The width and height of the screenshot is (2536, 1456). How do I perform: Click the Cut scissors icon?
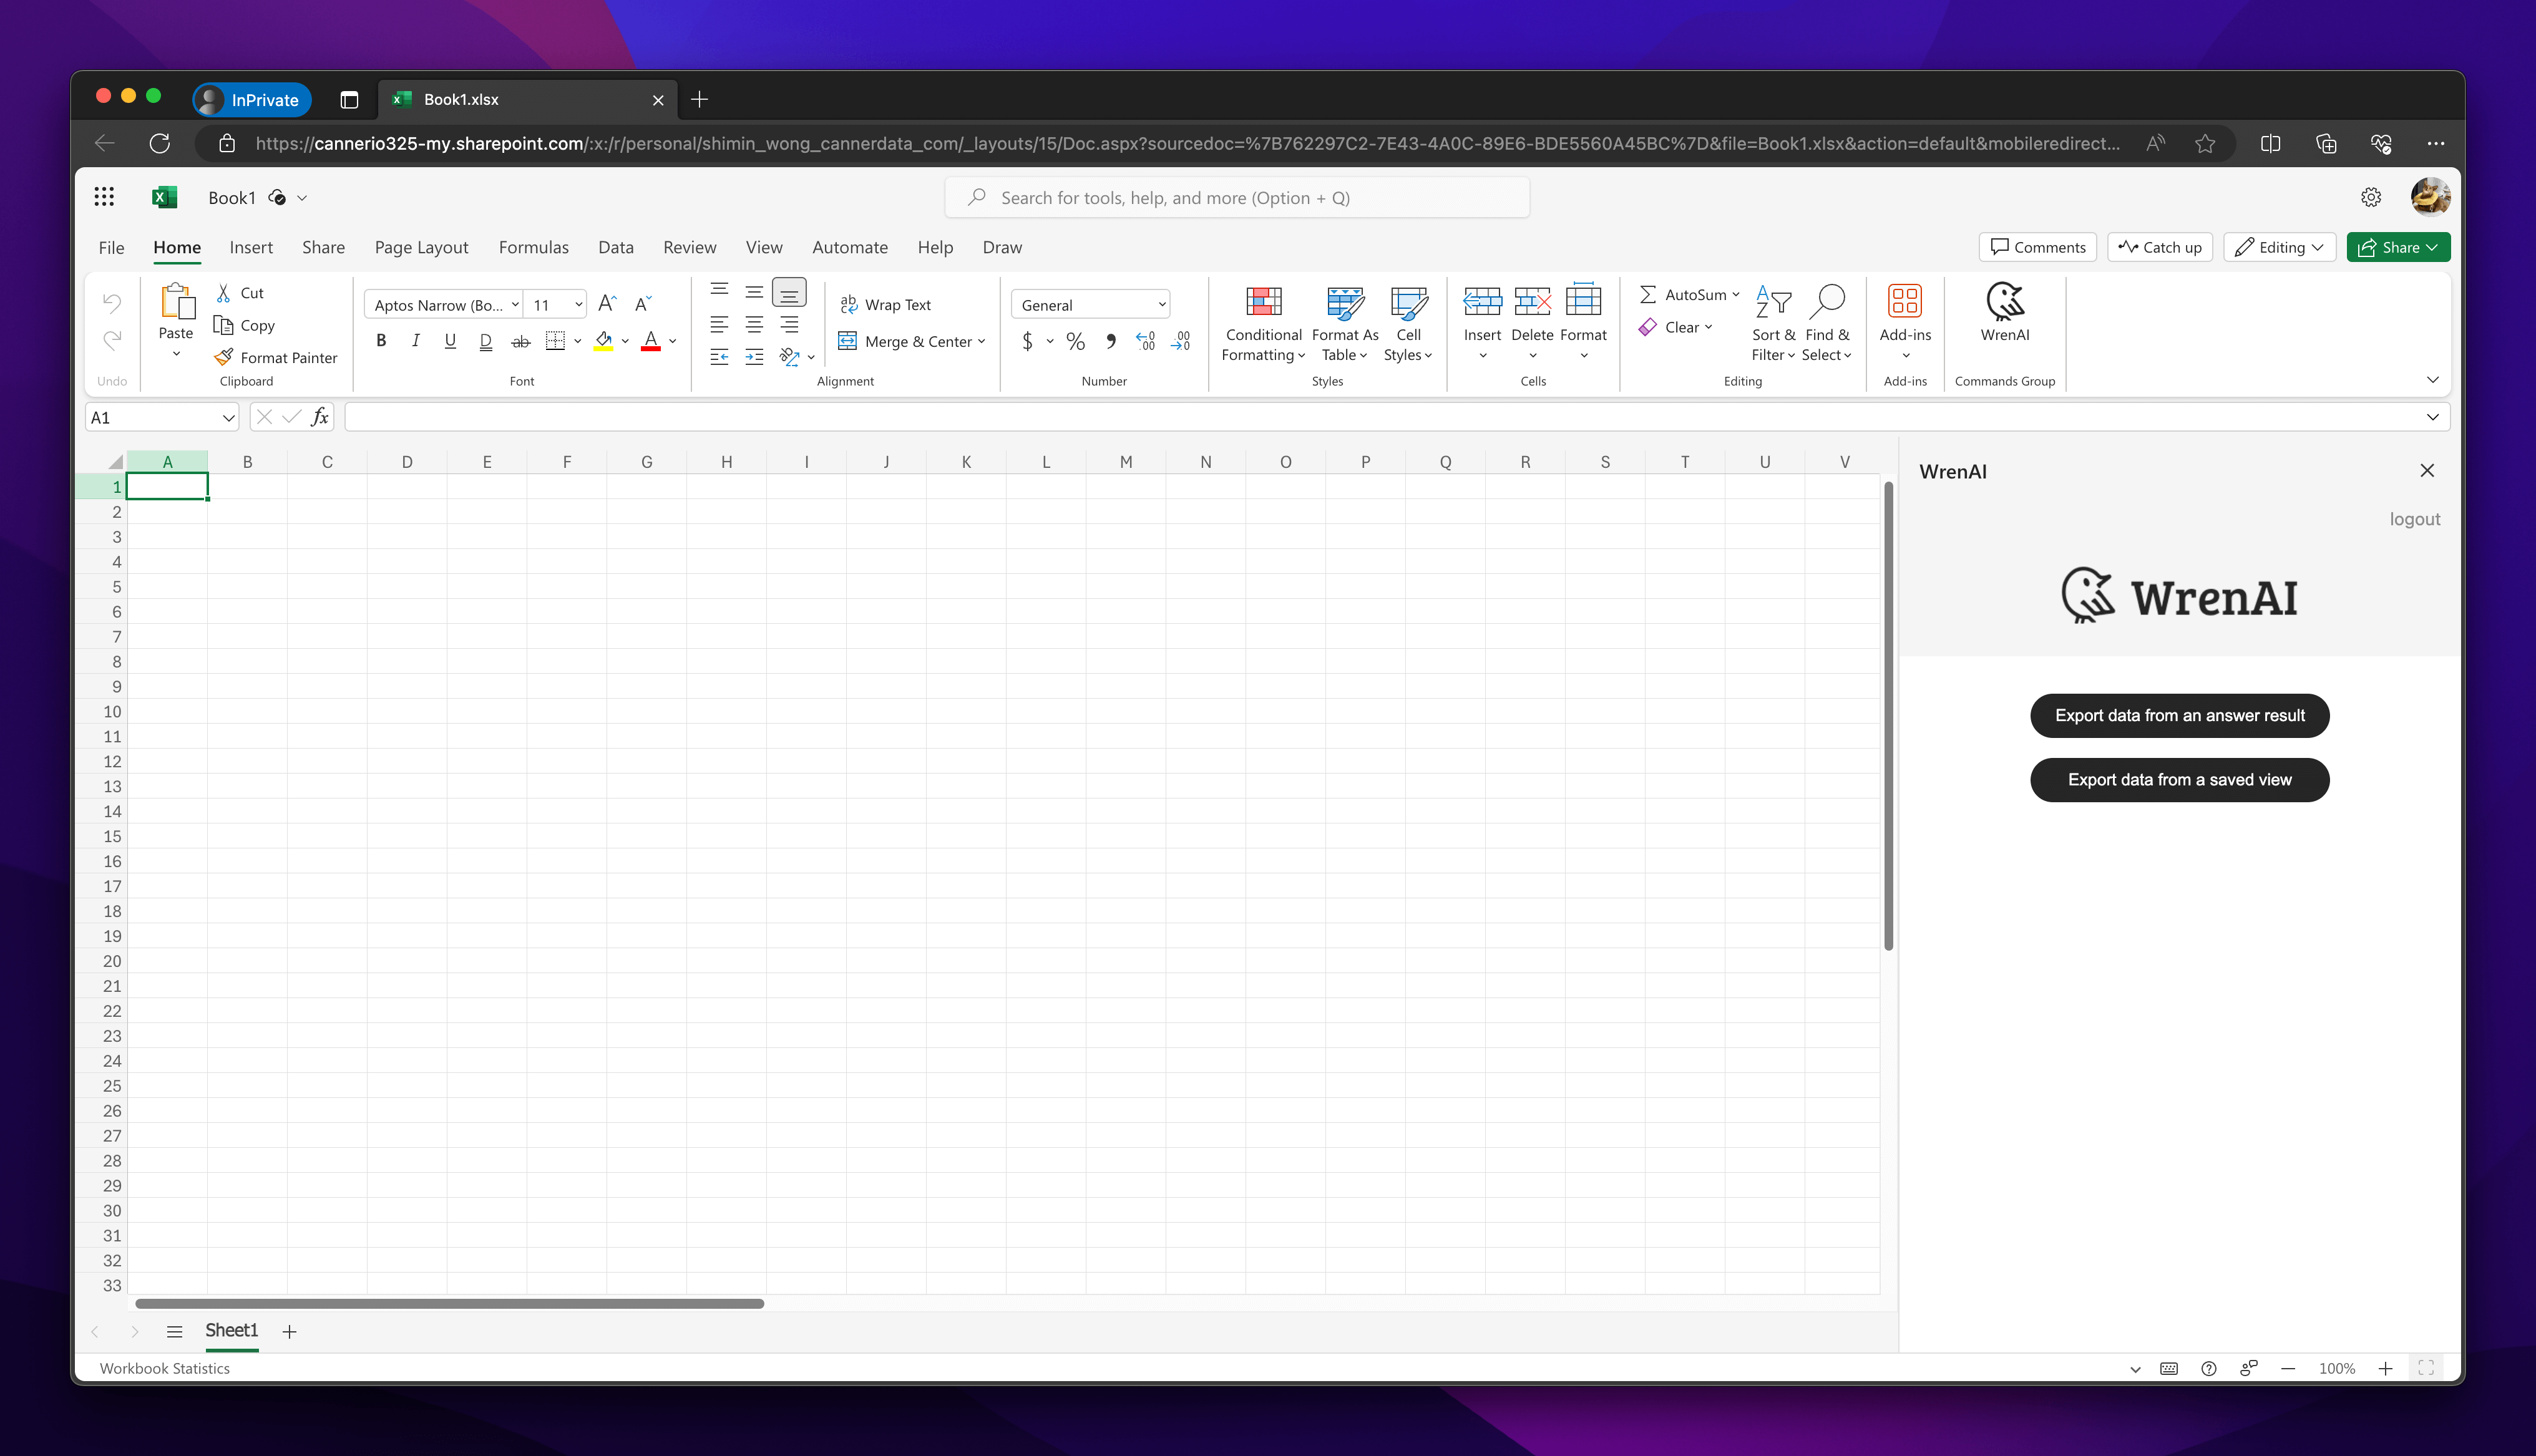[x=224, y=293]
